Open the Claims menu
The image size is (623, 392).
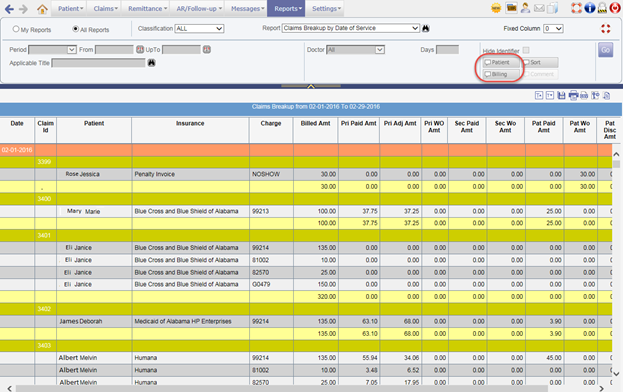pos(105,8)
